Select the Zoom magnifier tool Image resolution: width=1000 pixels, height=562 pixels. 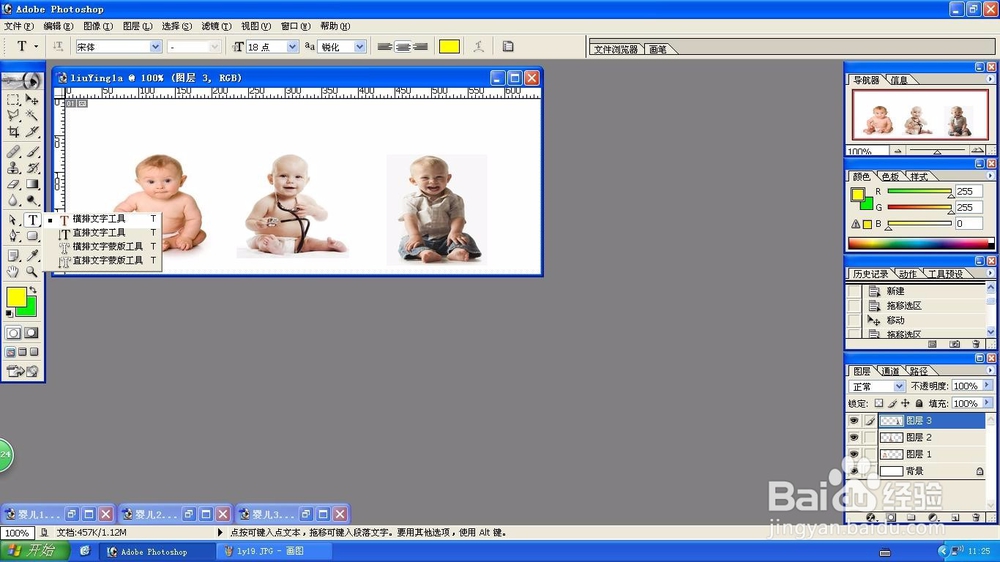[x=32, y=272]
